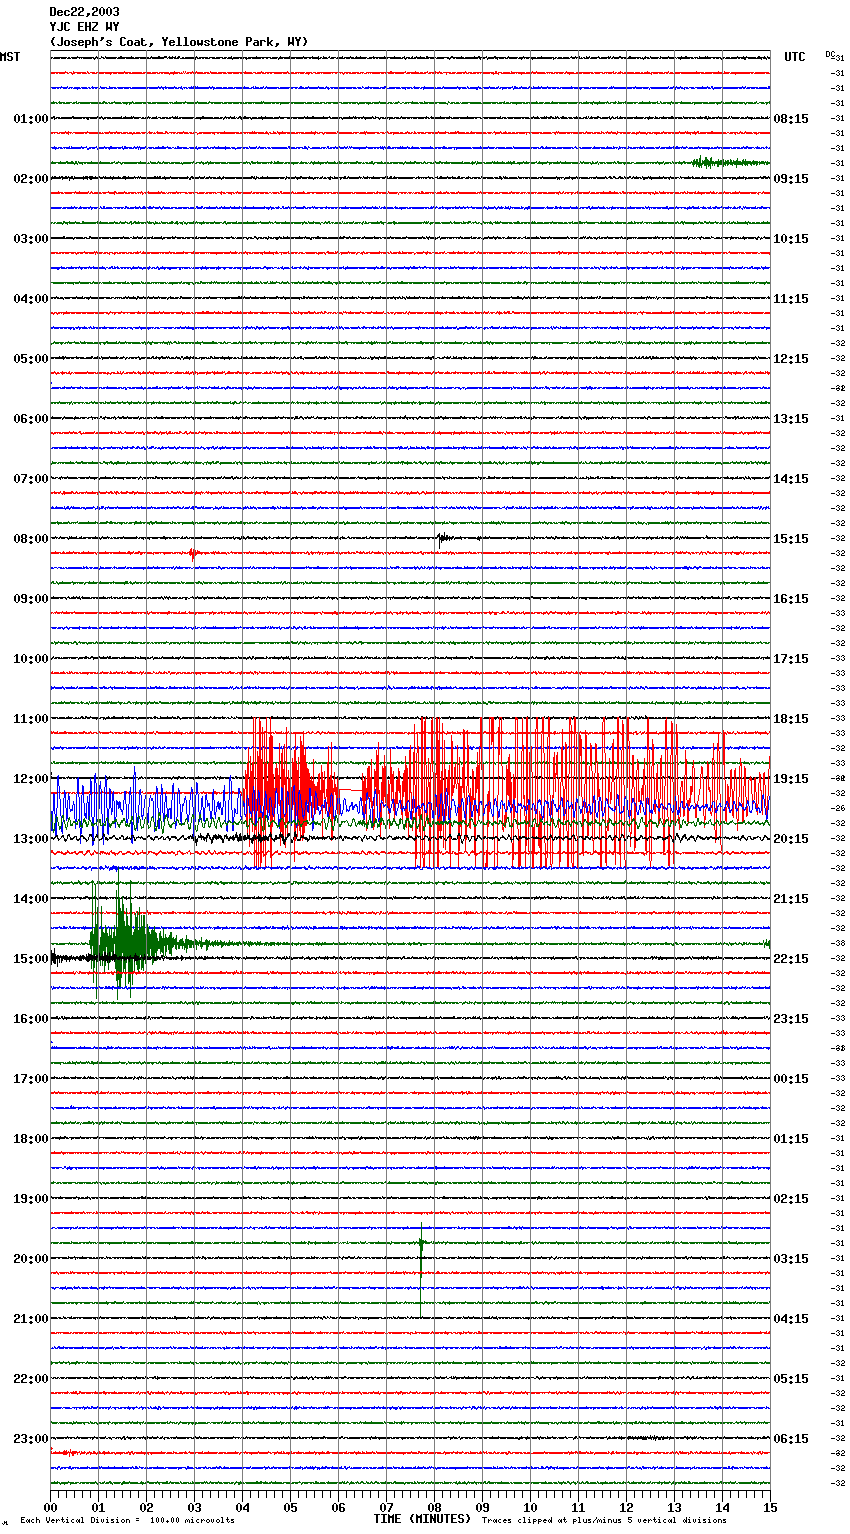Click the 00:15 UTC time label

pos(791,1079)
